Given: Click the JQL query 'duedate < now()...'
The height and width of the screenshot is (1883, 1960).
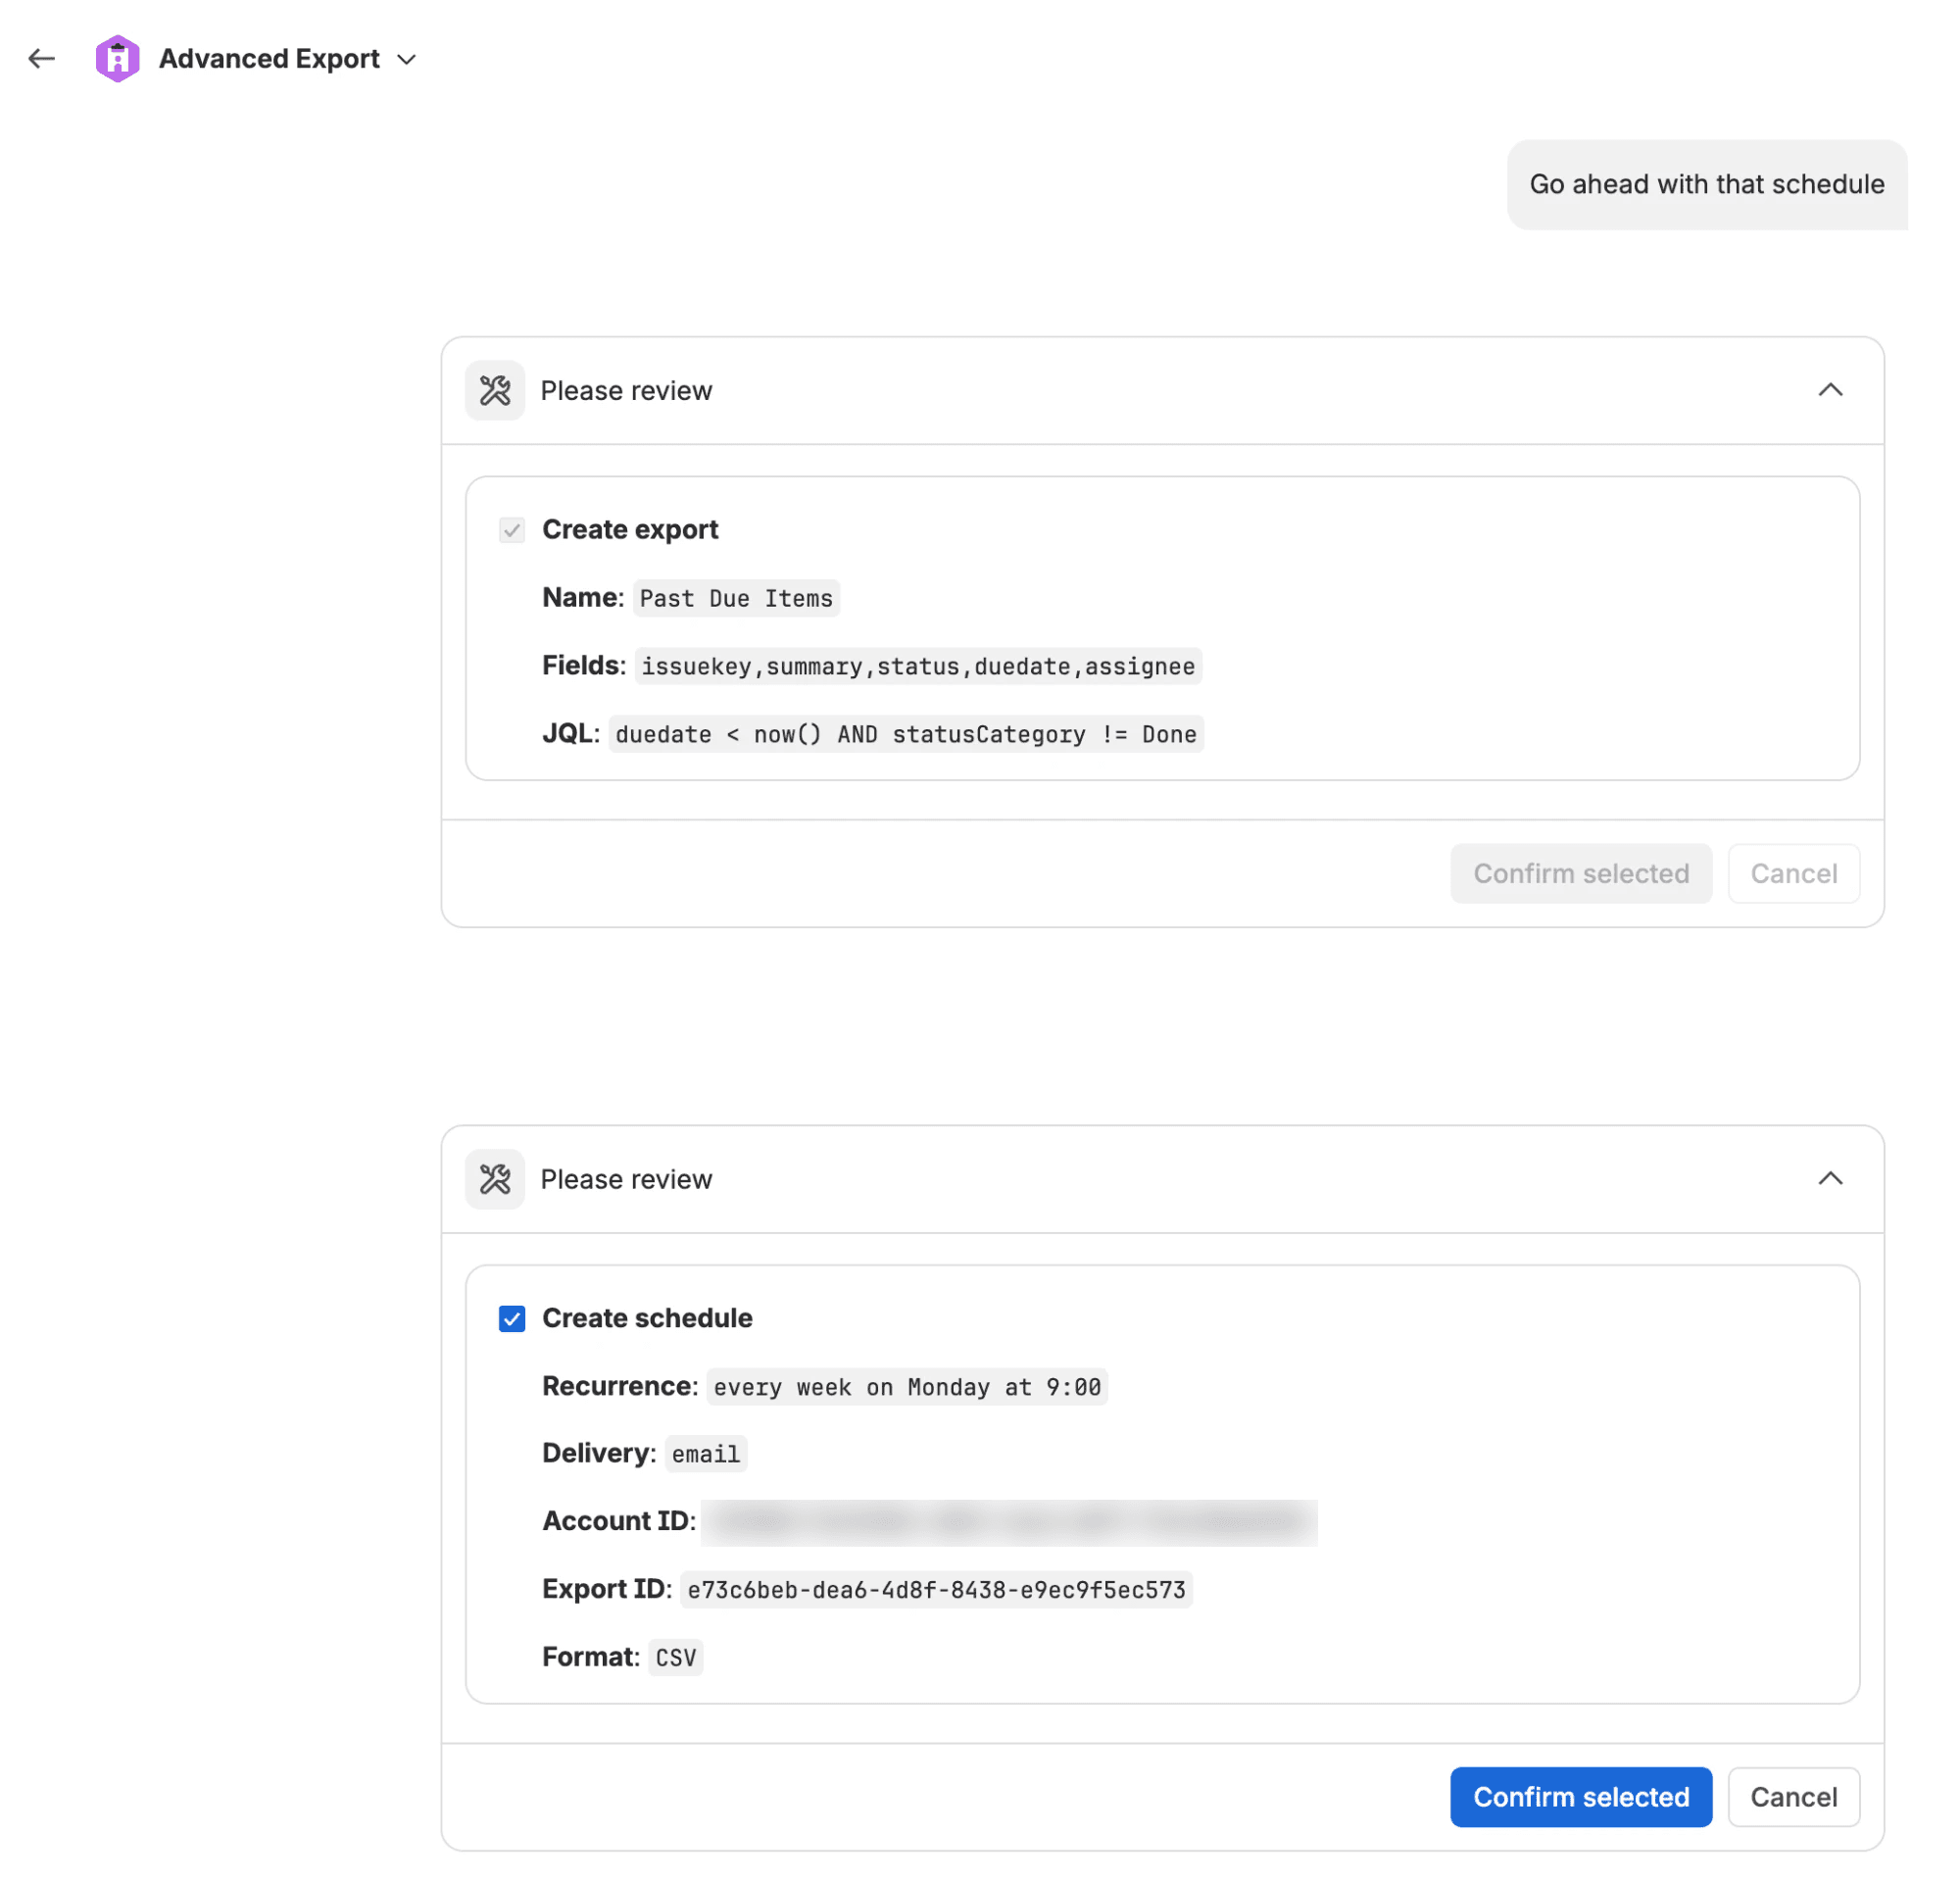Looking at the screenshot, I should click(x=907, y=735).
